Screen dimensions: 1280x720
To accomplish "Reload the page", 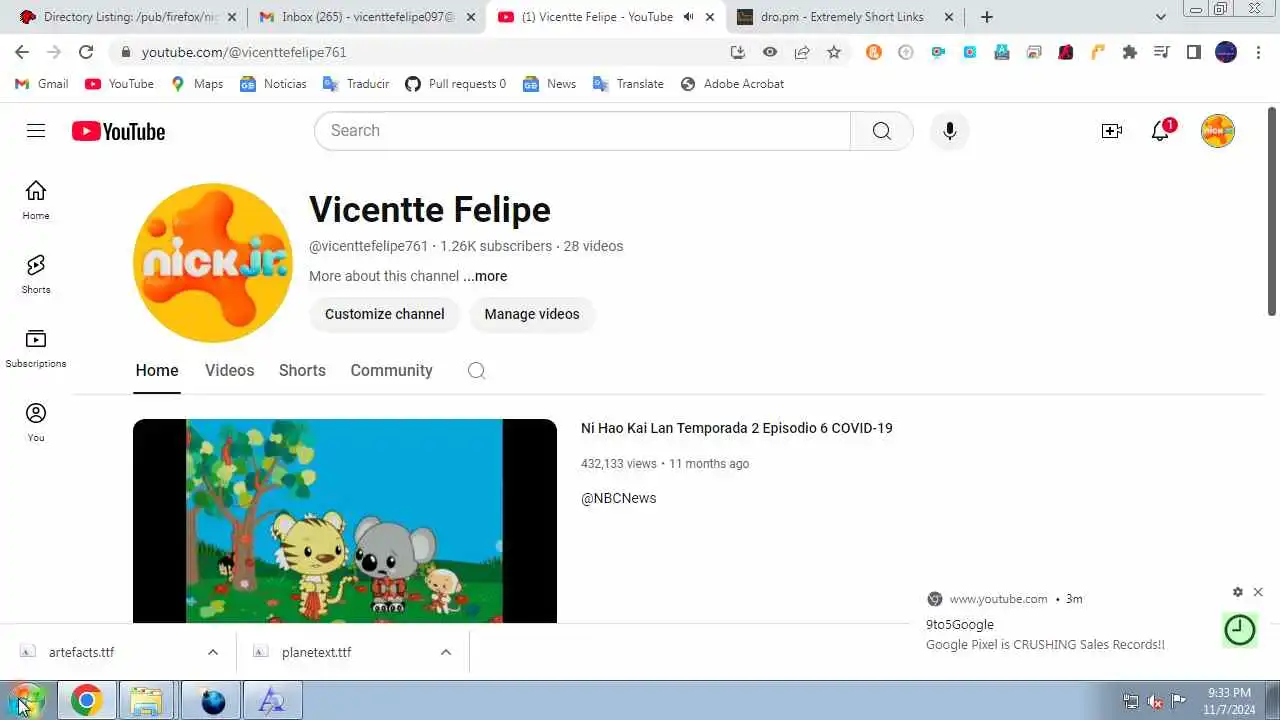I will click(86, 52).
